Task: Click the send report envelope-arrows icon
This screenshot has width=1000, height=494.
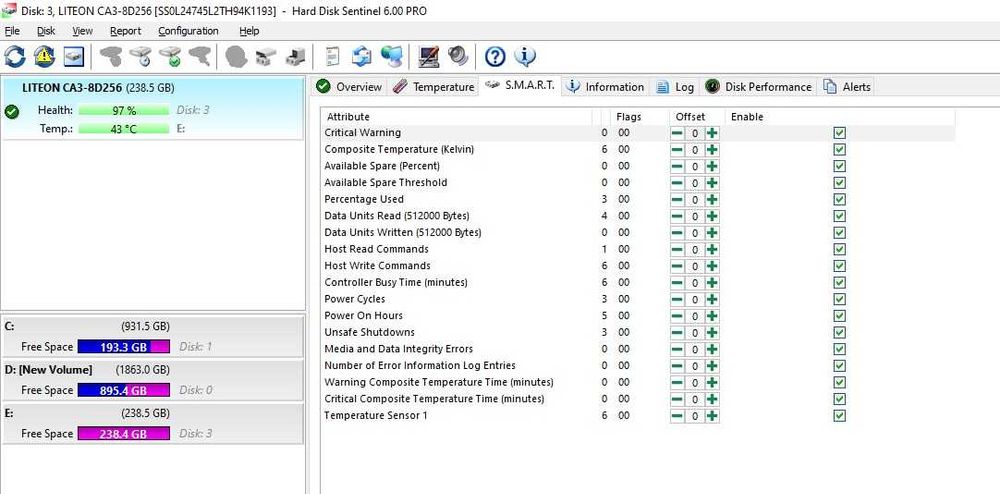Action: [x=362, y=57]
